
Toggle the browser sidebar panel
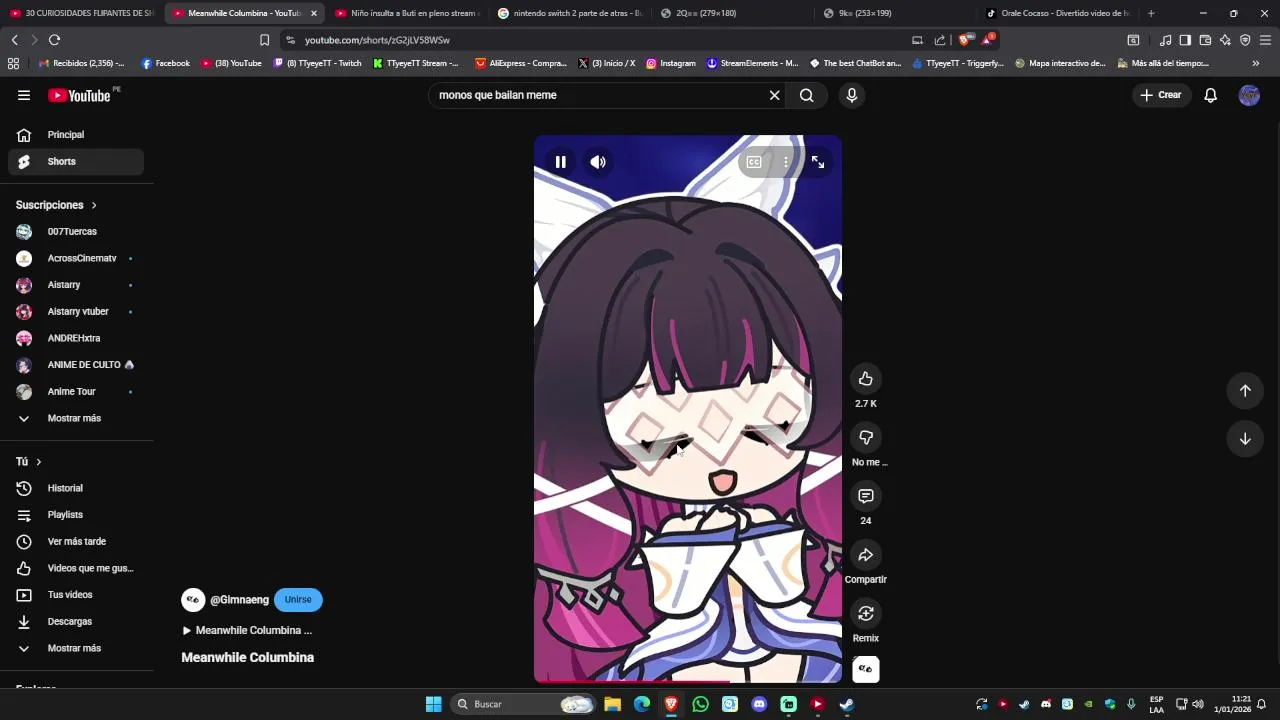[x=1185, y=40]
